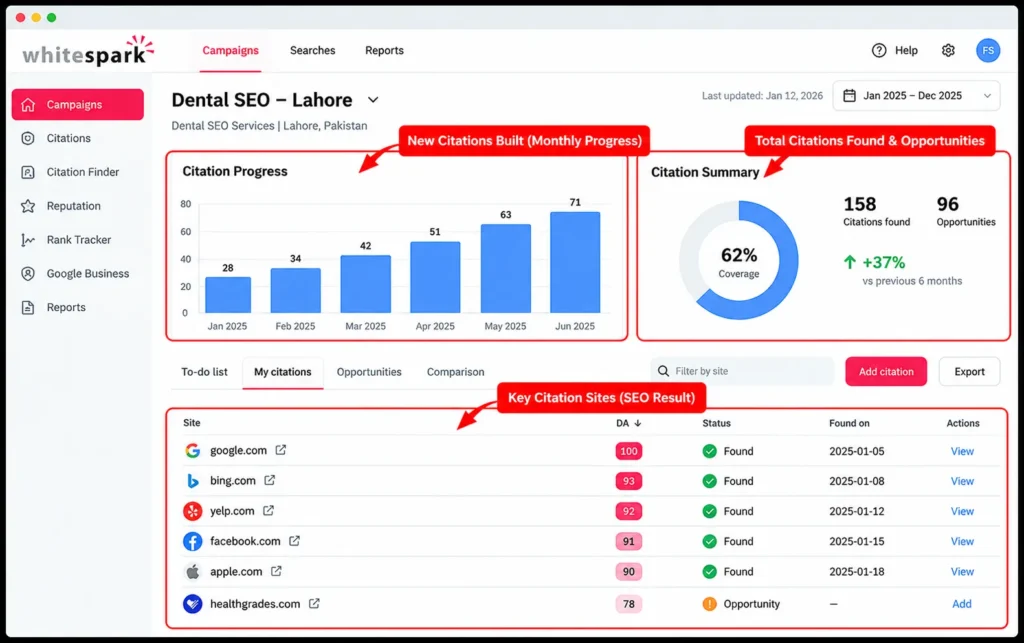This screenshot has width=1024, height=643.
Task: Open bing.com external link icon
Action: [270, 480]
